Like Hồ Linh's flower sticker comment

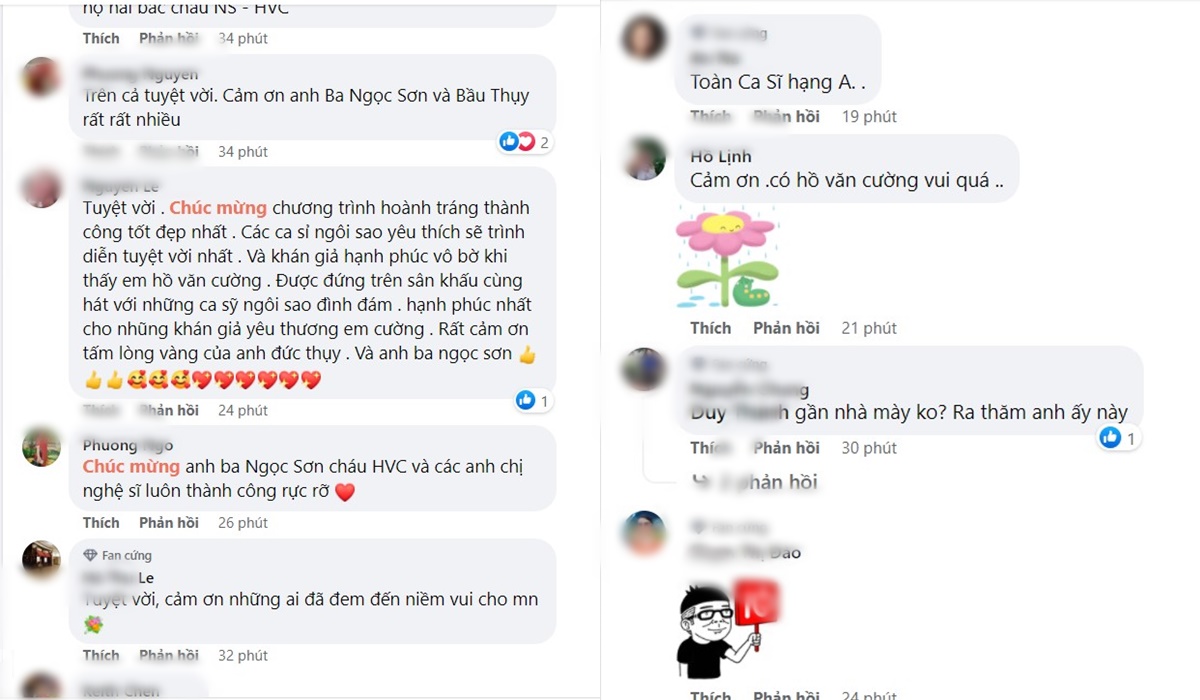coord(710,328)
